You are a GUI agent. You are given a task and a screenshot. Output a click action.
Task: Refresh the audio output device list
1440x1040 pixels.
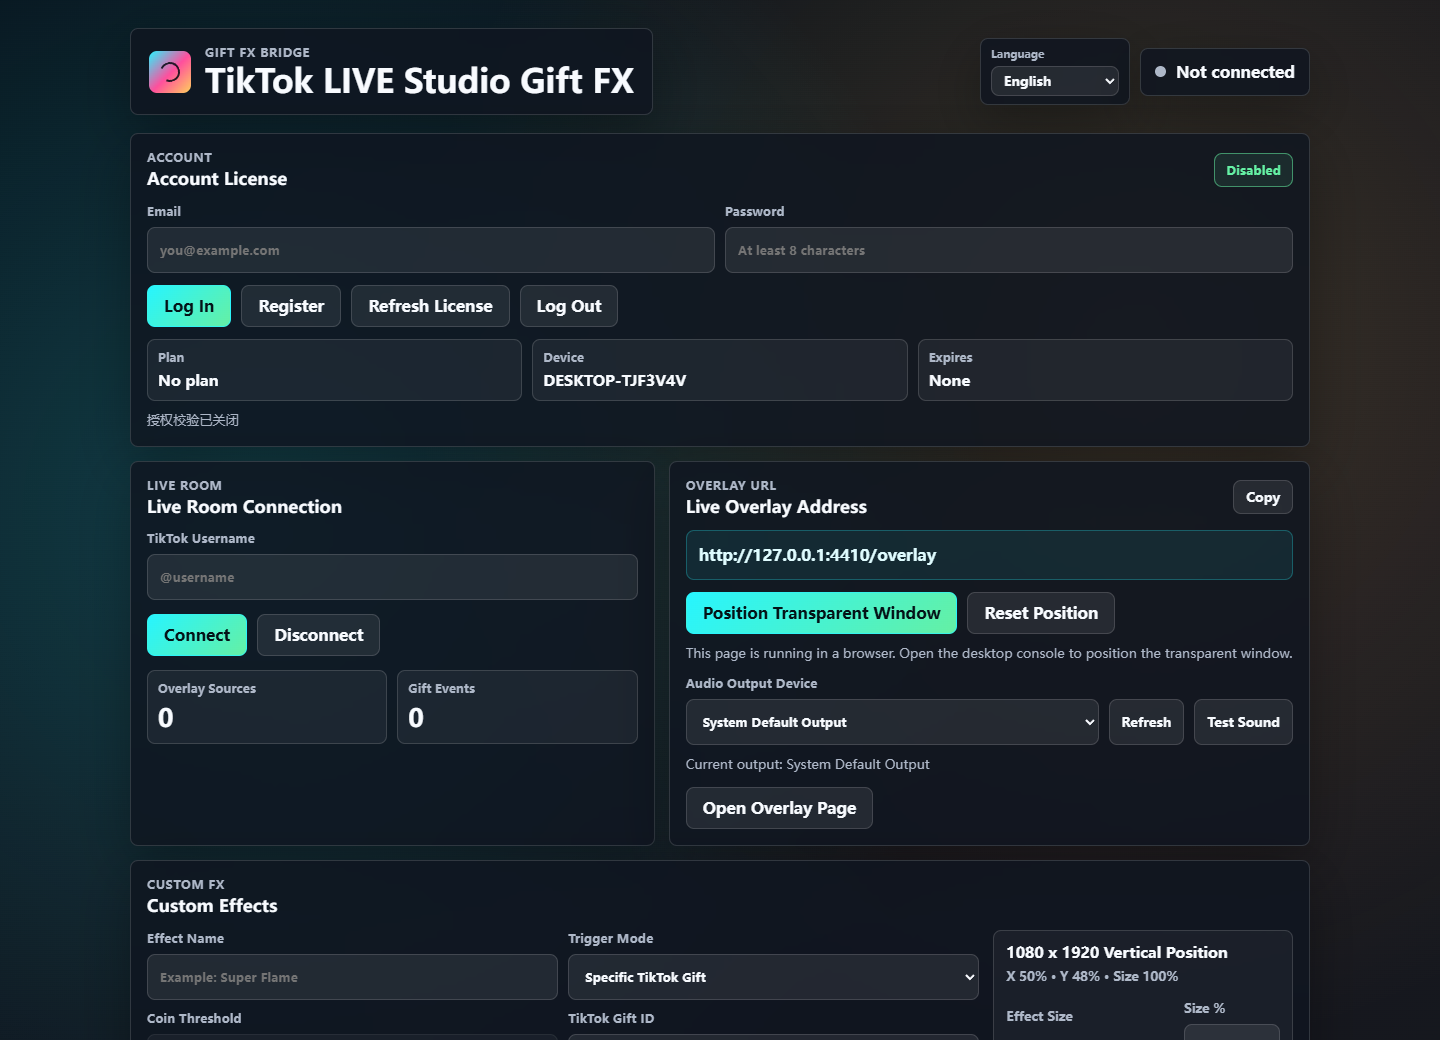(x=1146, y=722)
